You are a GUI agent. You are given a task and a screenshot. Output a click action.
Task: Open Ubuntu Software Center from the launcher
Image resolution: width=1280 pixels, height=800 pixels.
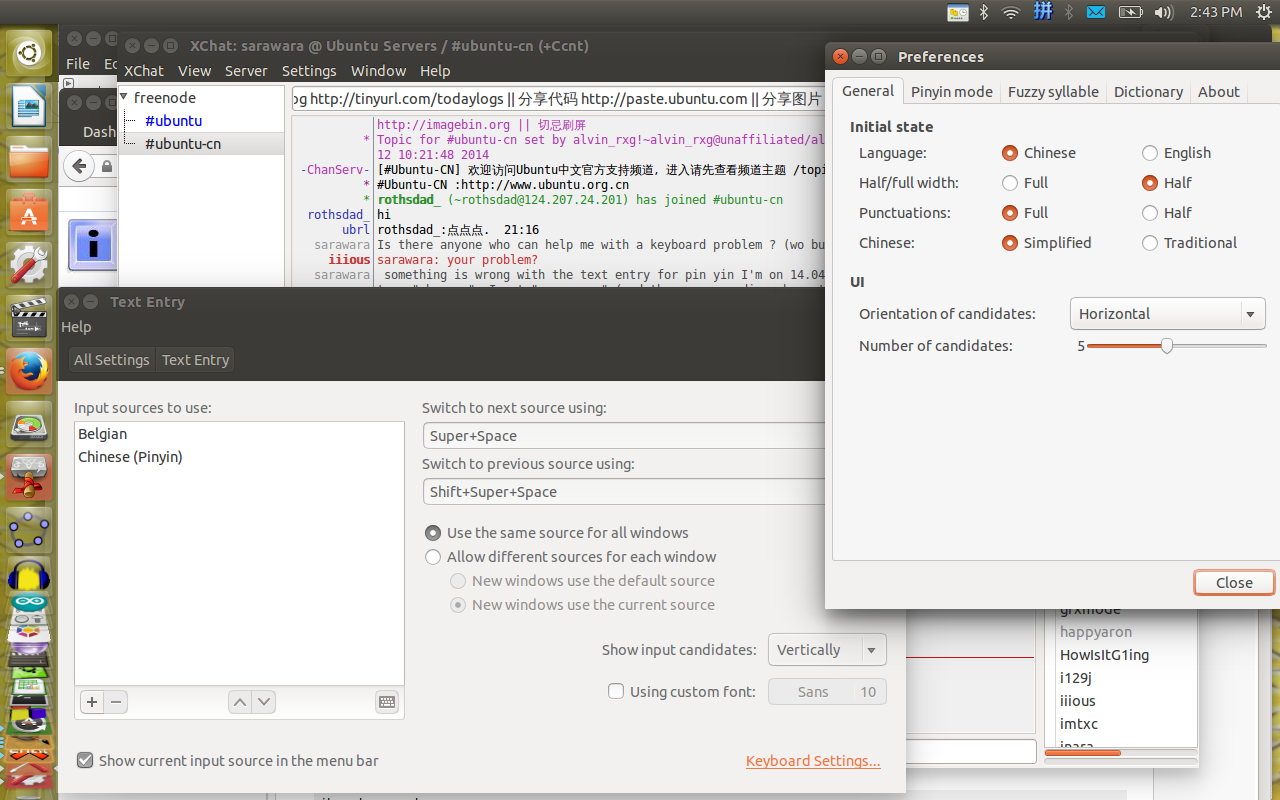pos(29,212)
